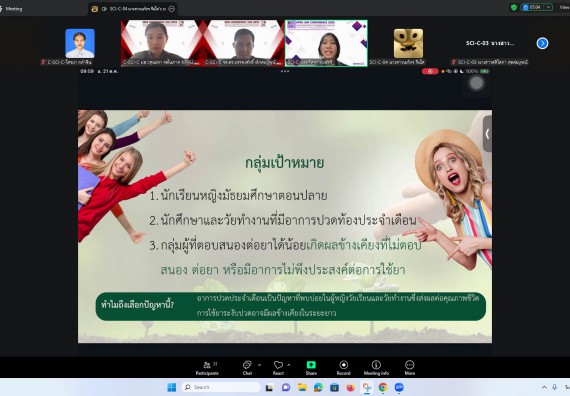This screenshot has width=570, height=396.
Task: Click the three dots above shared screen
Action: pyautogui.click(x=285, y=71)
